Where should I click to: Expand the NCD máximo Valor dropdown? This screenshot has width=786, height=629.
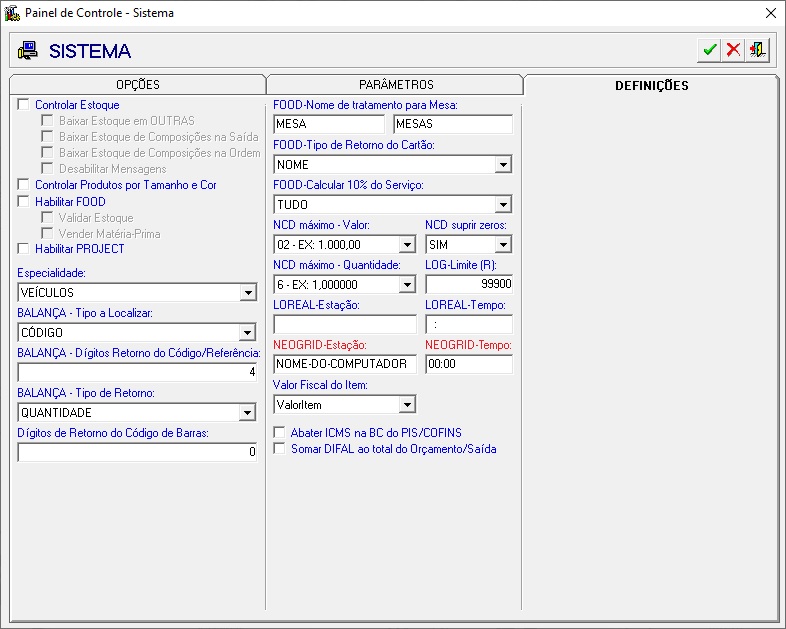pyautogui.click(x=407, y=245)
